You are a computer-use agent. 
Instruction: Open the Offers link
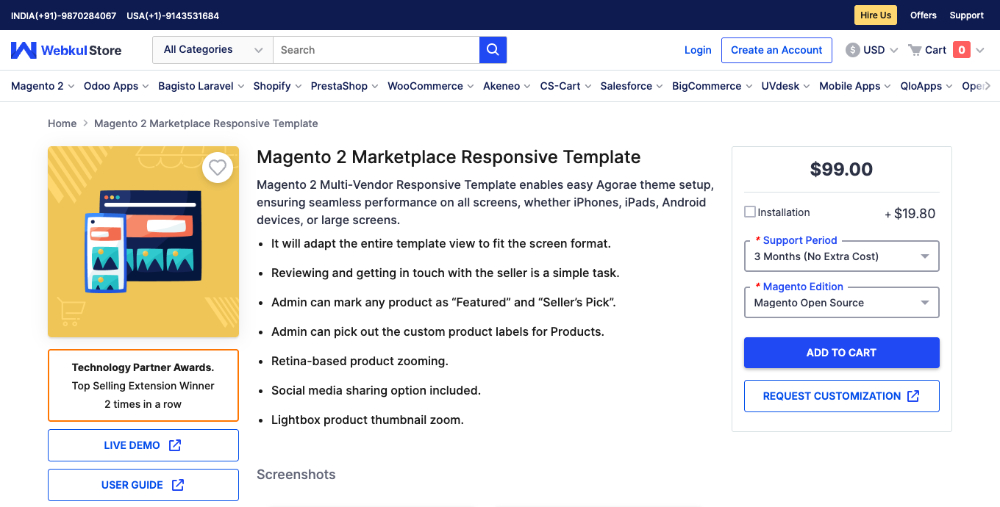(923, 15)
